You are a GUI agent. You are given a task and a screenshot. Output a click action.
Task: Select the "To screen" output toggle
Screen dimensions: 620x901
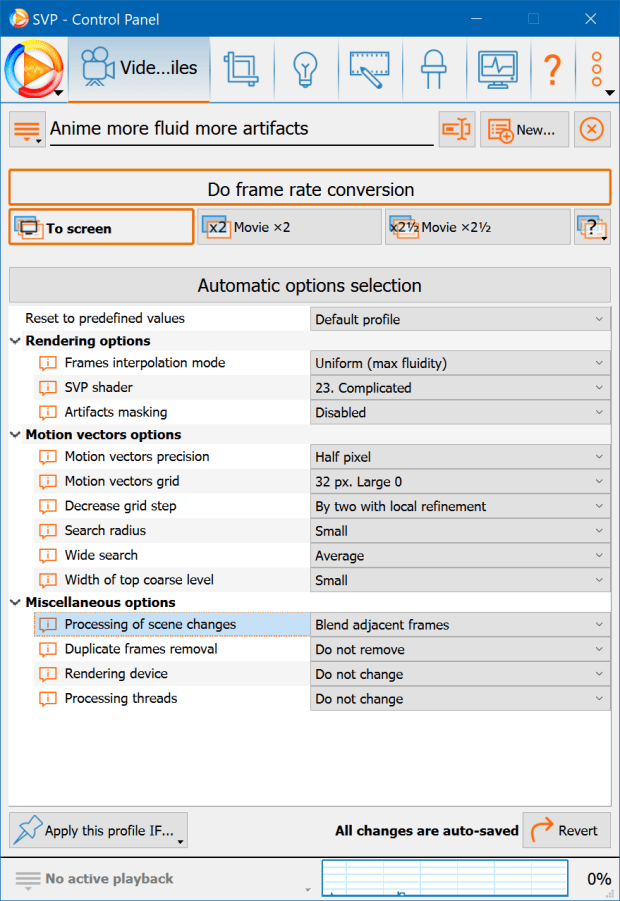pyautogui.click(x=100, y=227)
